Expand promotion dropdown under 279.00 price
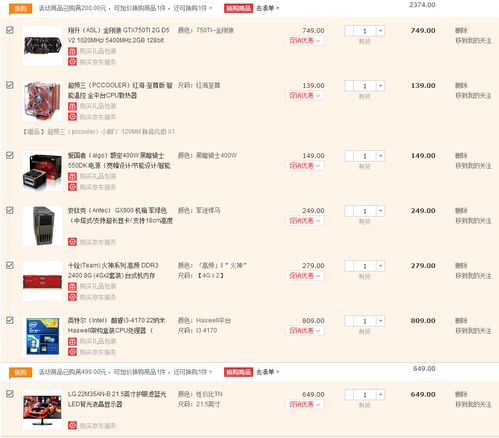This screenshot has height=438, width=499. tap(304, 276)
